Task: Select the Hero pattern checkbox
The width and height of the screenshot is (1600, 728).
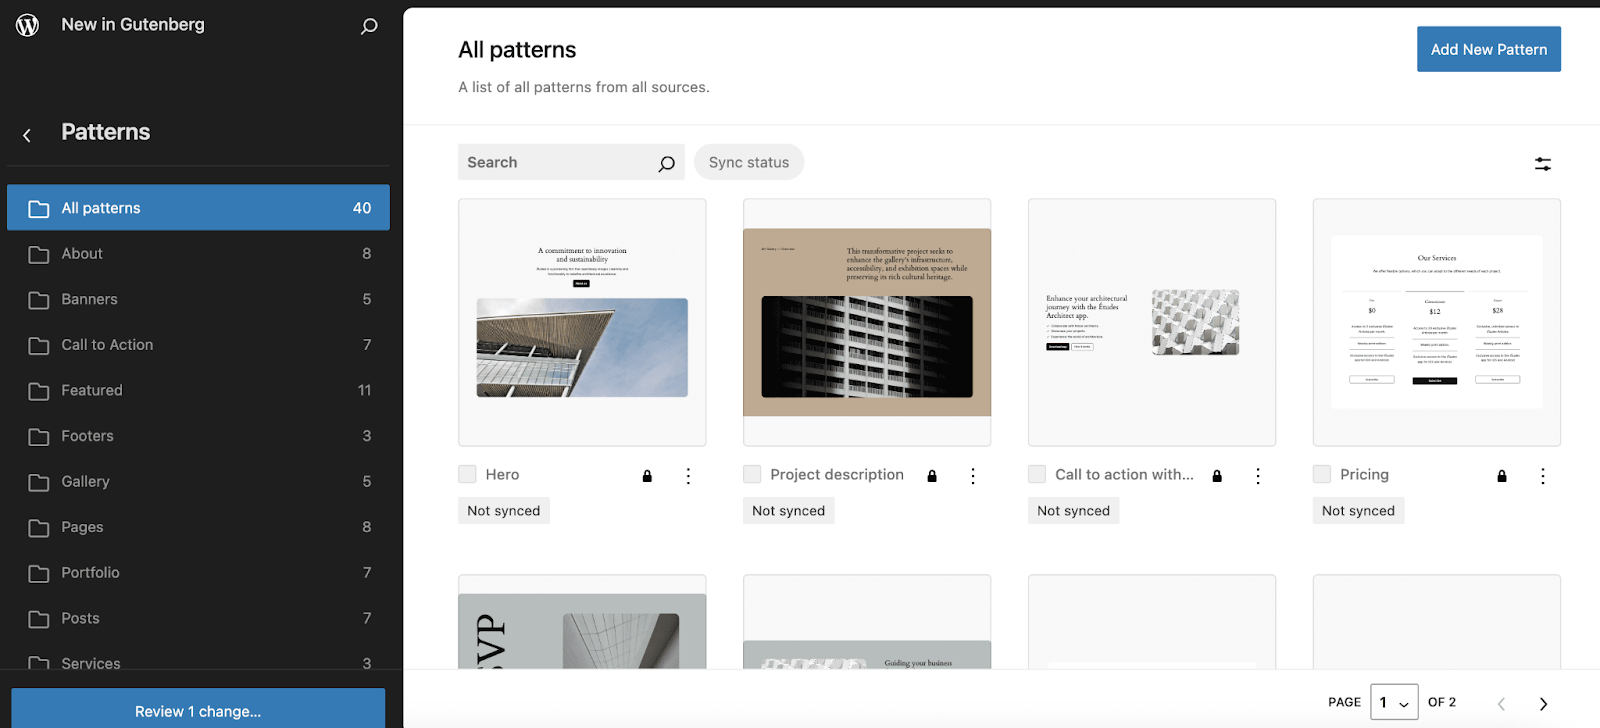Action: (467, 474)
